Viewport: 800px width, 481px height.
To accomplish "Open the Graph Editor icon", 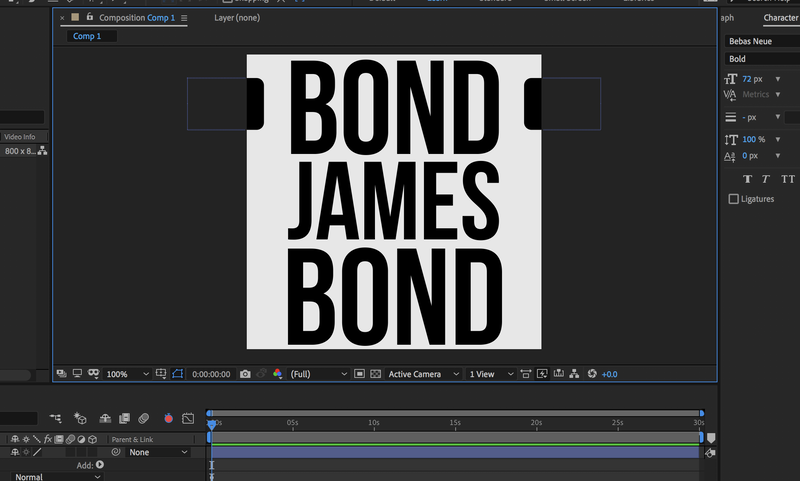I will [x=188, y=418].
